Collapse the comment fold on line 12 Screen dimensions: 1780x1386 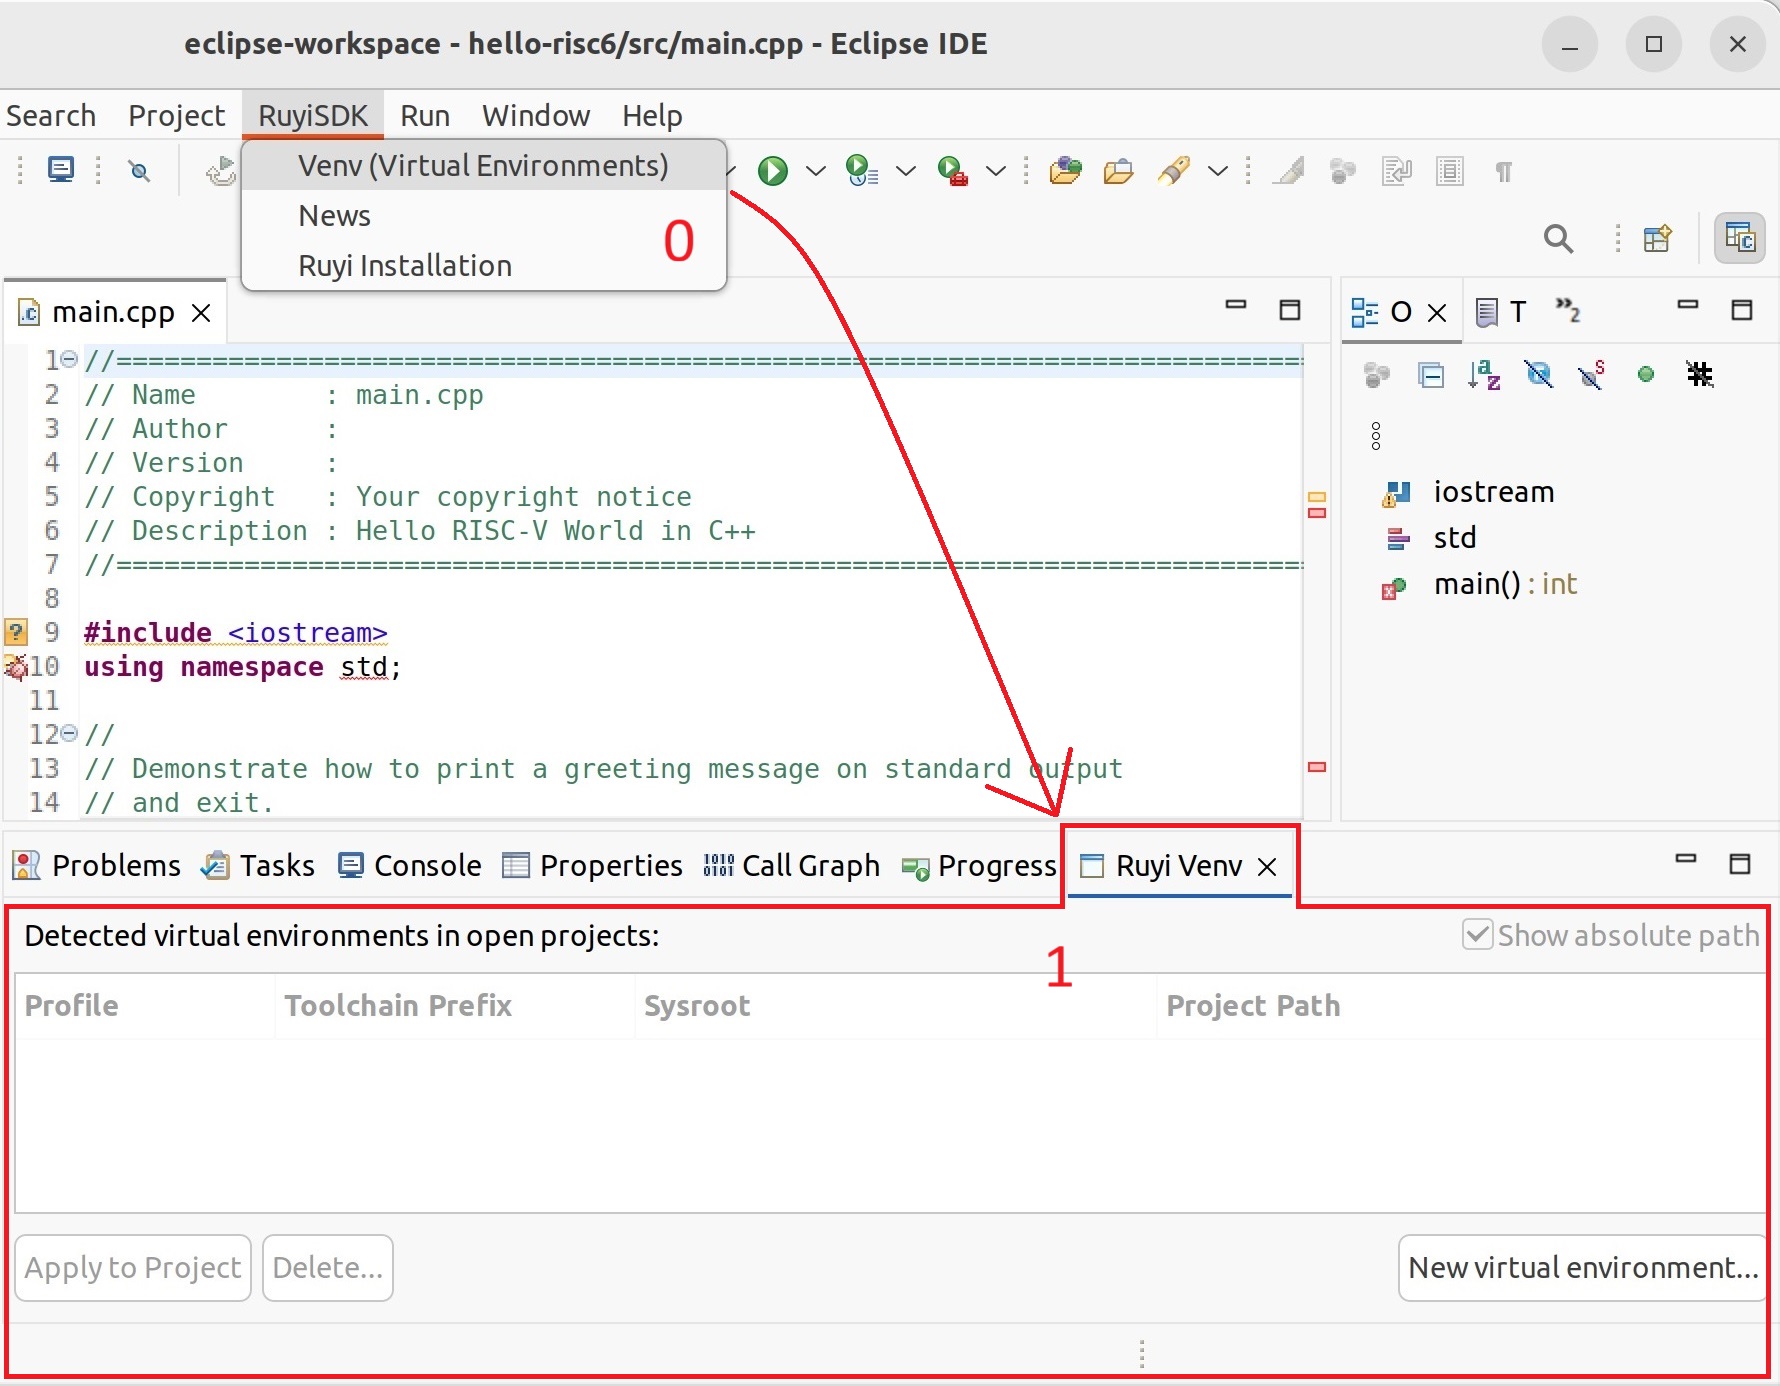tap(69, 734)
